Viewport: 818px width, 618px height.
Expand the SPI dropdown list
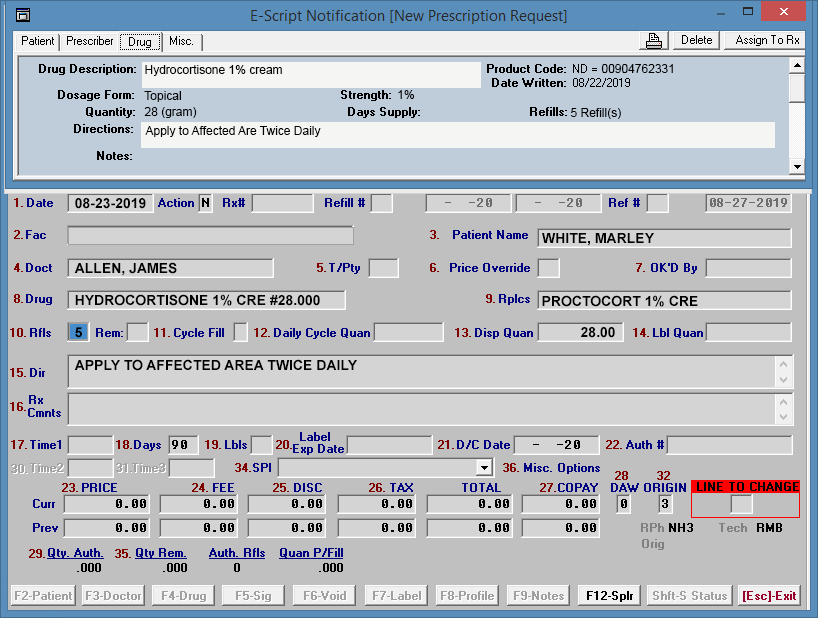(x=485, y=467)
